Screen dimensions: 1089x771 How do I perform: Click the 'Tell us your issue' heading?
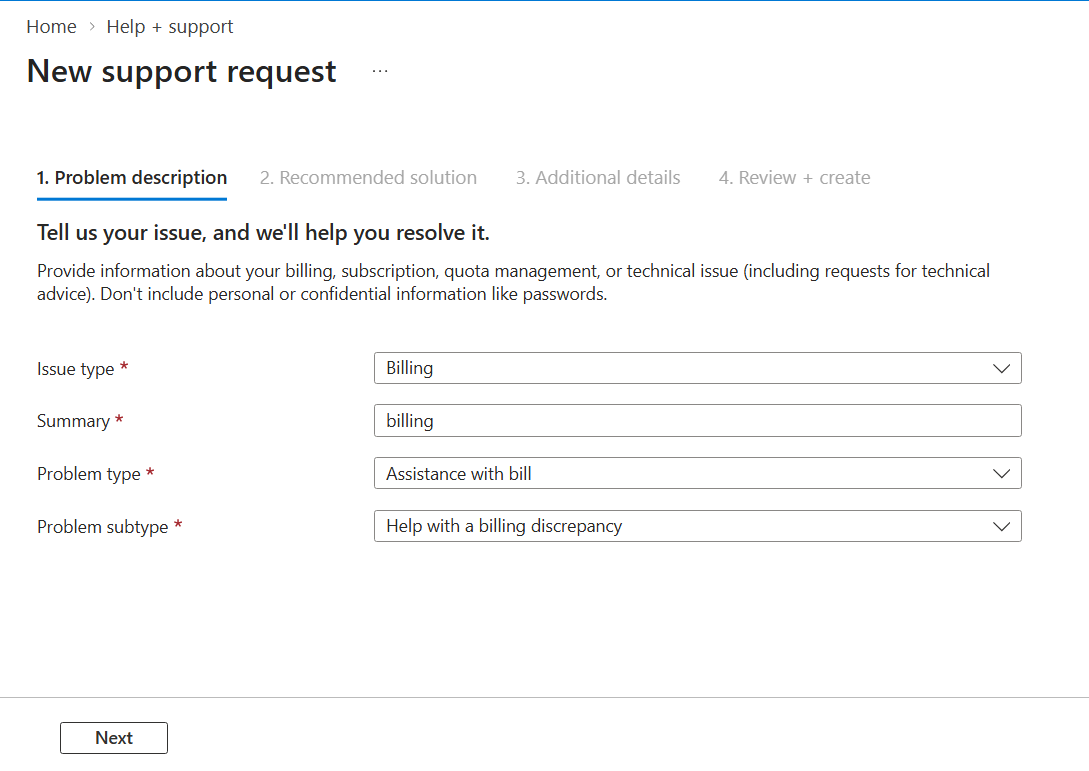(x=263, y=233)
